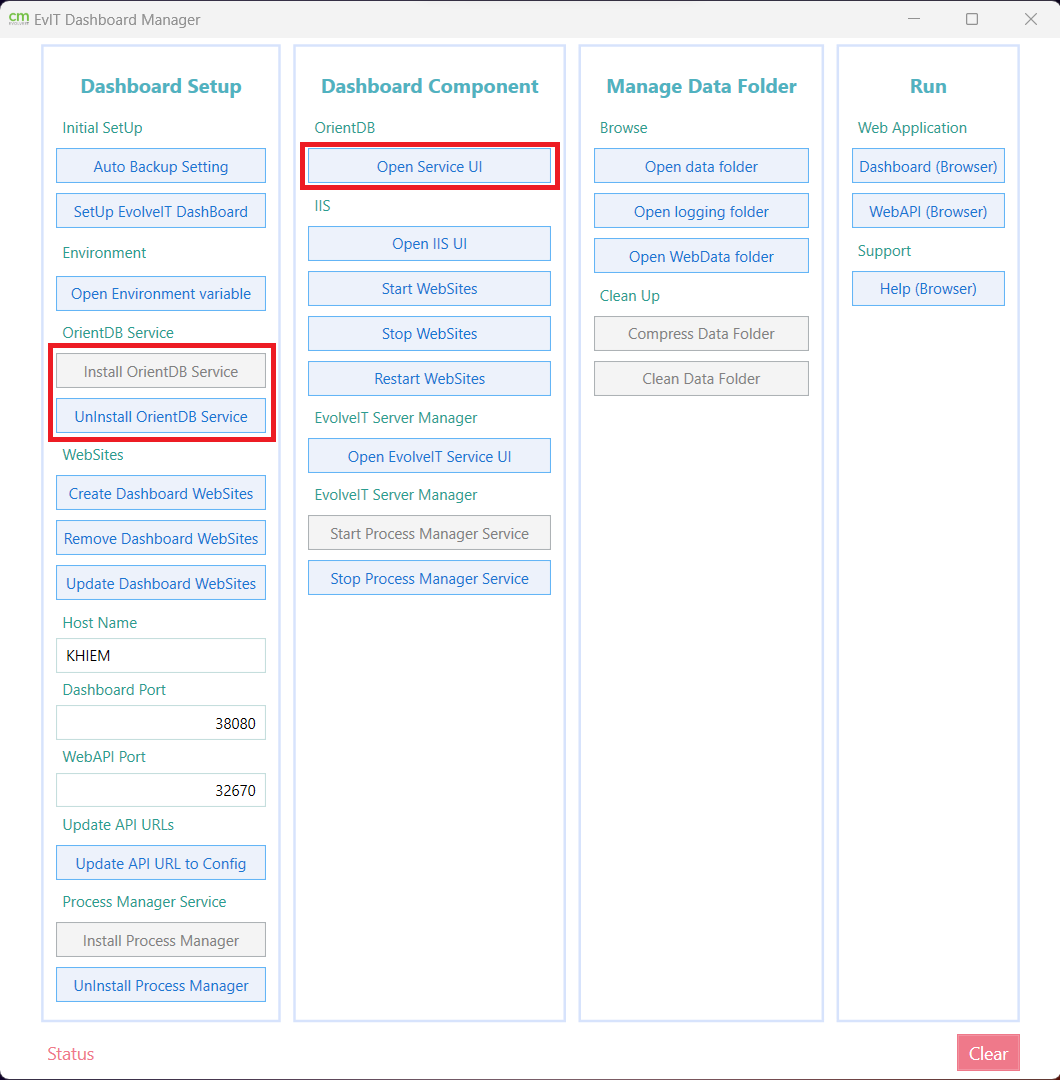
Task: Clean the Data Folder
Action: click(x=700, y=378)
